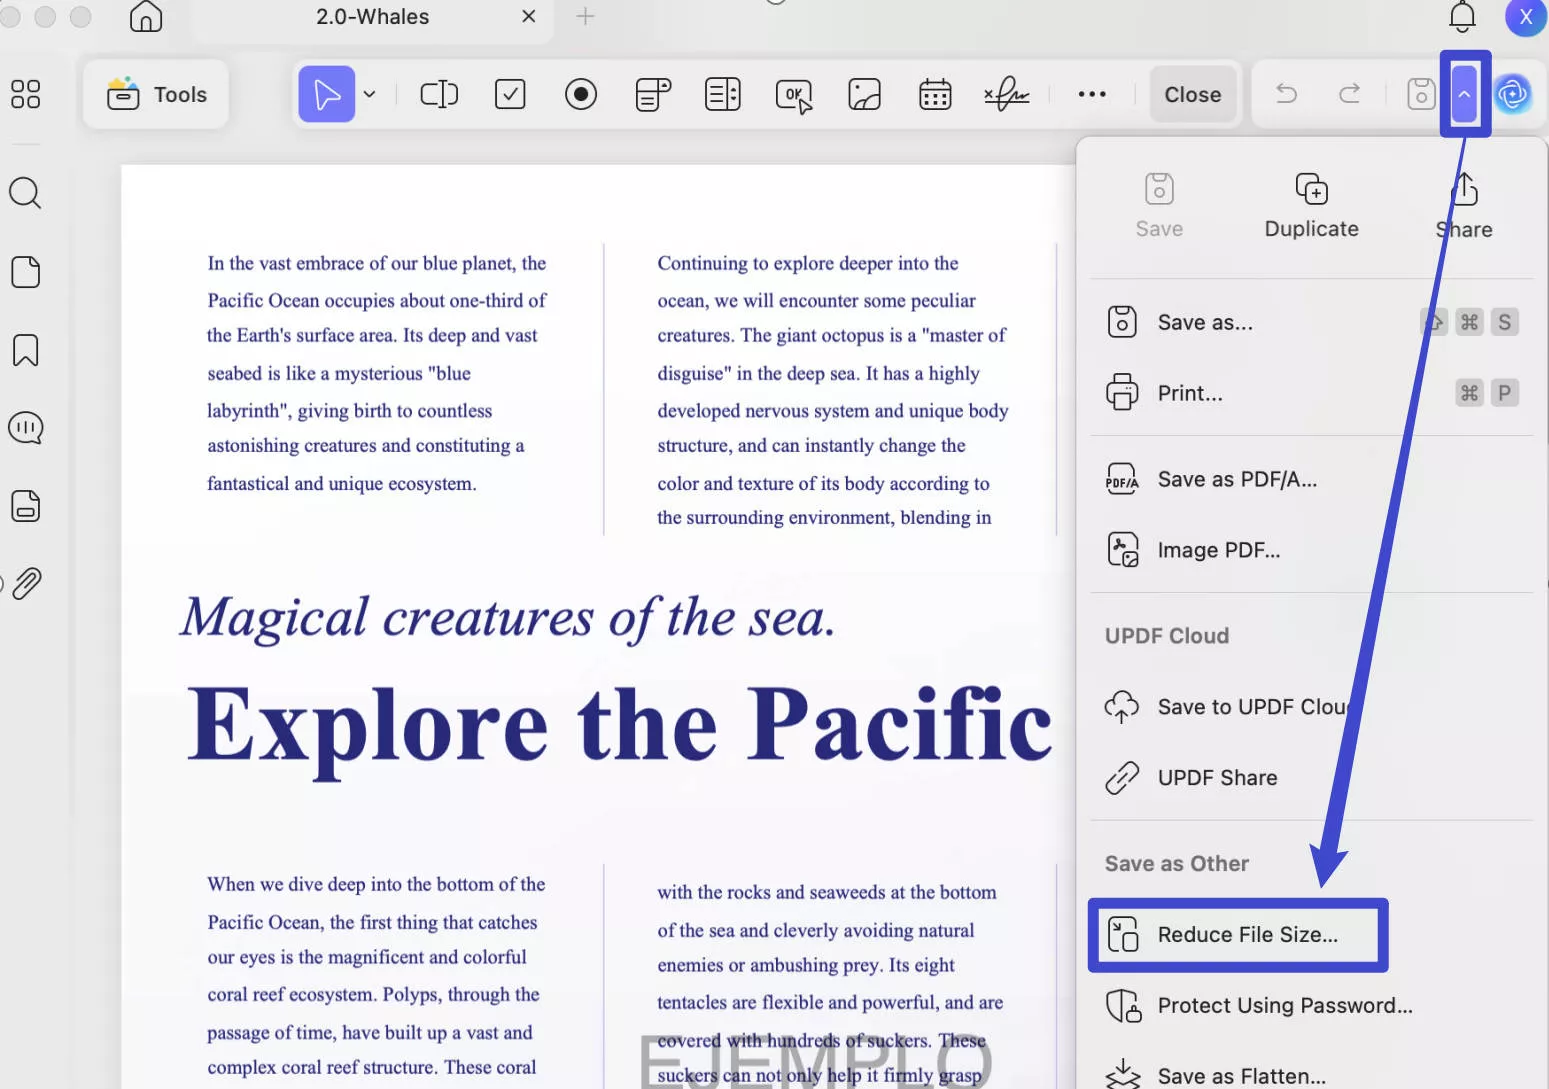Select the checkbox form field tool

coord(510,95)
